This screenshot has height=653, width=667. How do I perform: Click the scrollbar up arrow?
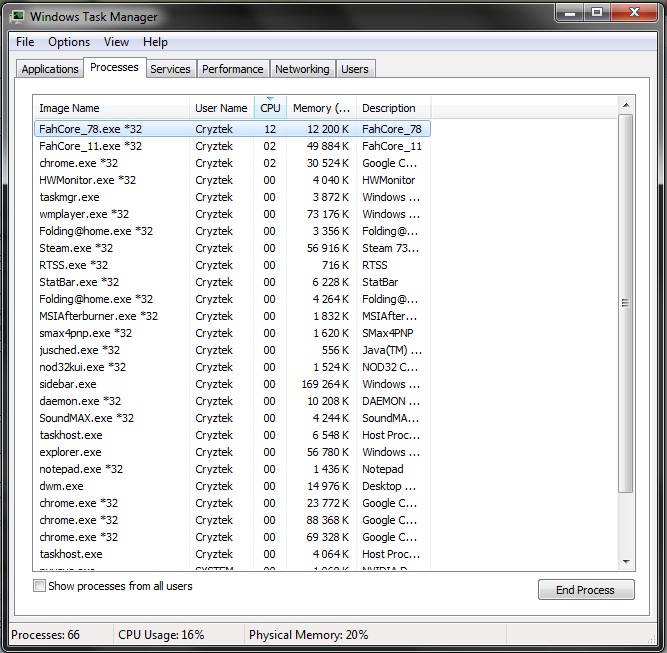pos(626,105)
